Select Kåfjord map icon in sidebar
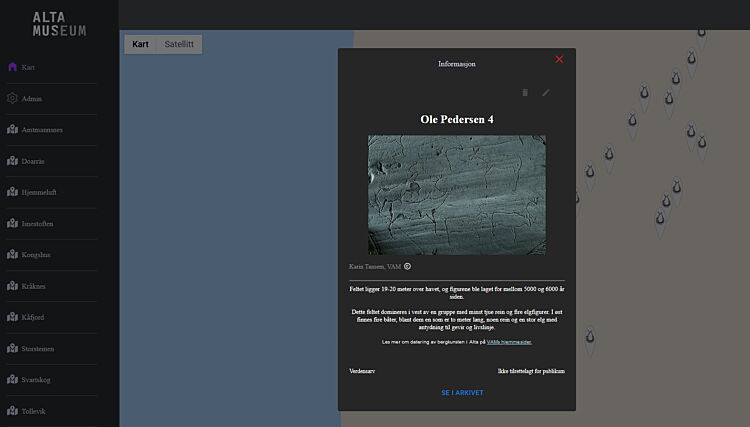The width and height of the screenshot is (750, 427). [12, 317]
